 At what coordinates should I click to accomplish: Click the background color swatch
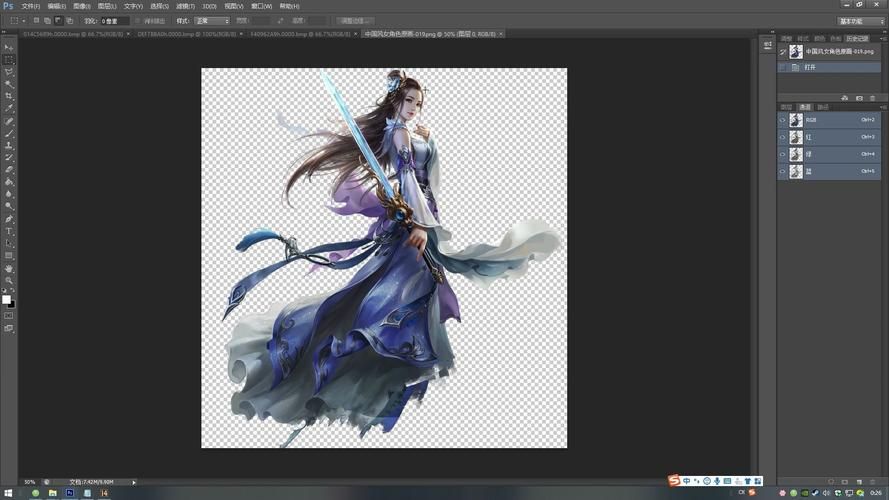pyautogui.click(x=11, y=305)
